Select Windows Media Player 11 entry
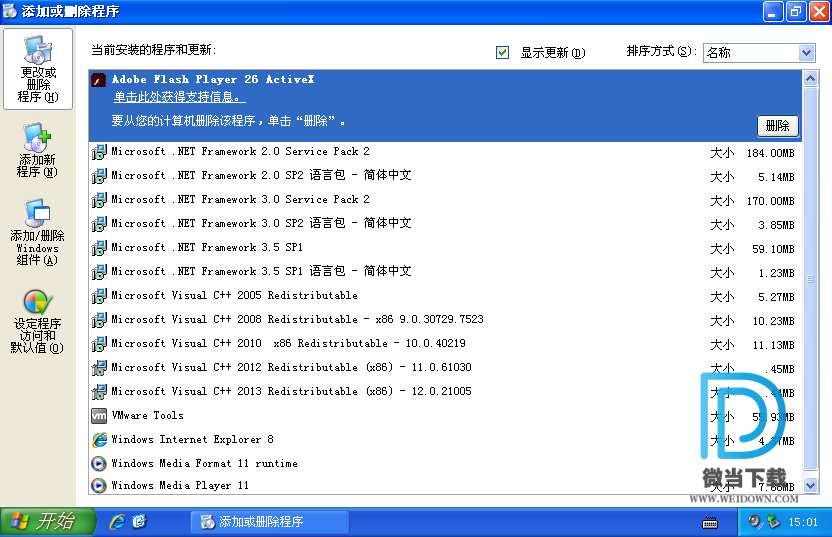The image size is (832, 537). 445,486
